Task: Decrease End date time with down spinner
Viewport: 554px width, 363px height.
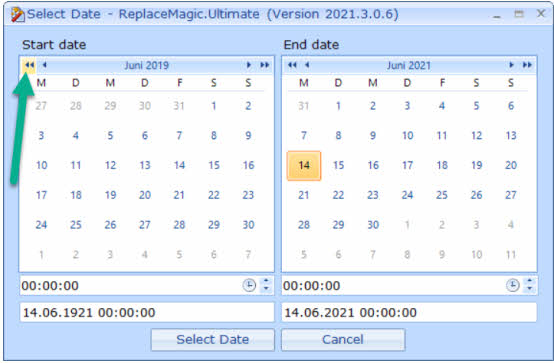Action: pos(529,289)
